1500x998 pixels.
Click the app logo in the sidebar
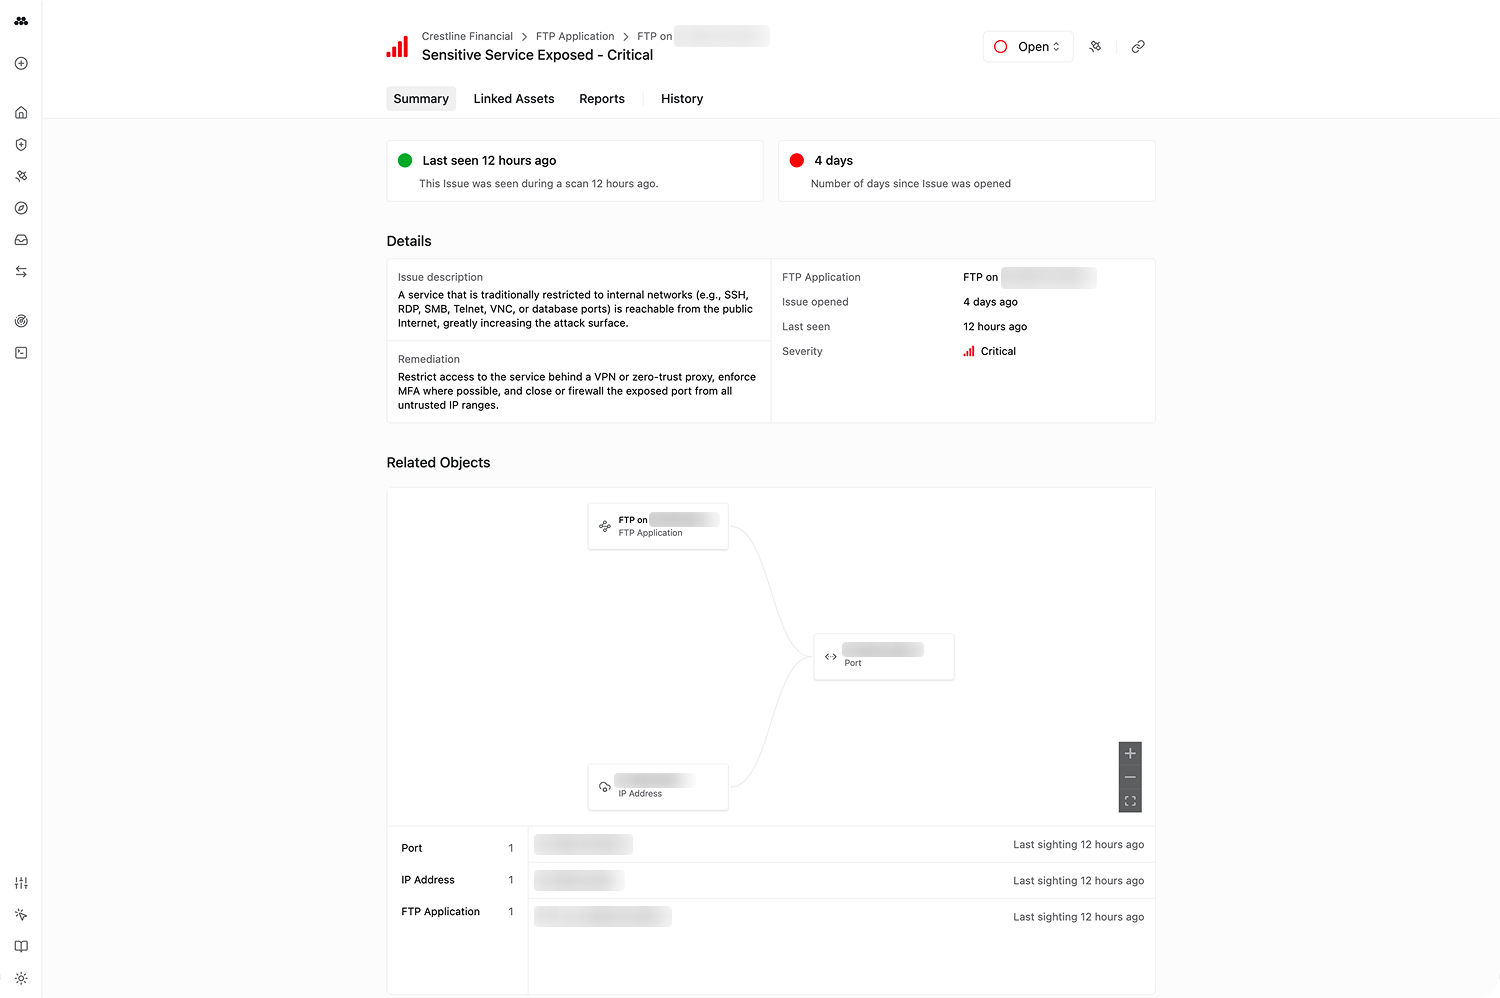21,21
